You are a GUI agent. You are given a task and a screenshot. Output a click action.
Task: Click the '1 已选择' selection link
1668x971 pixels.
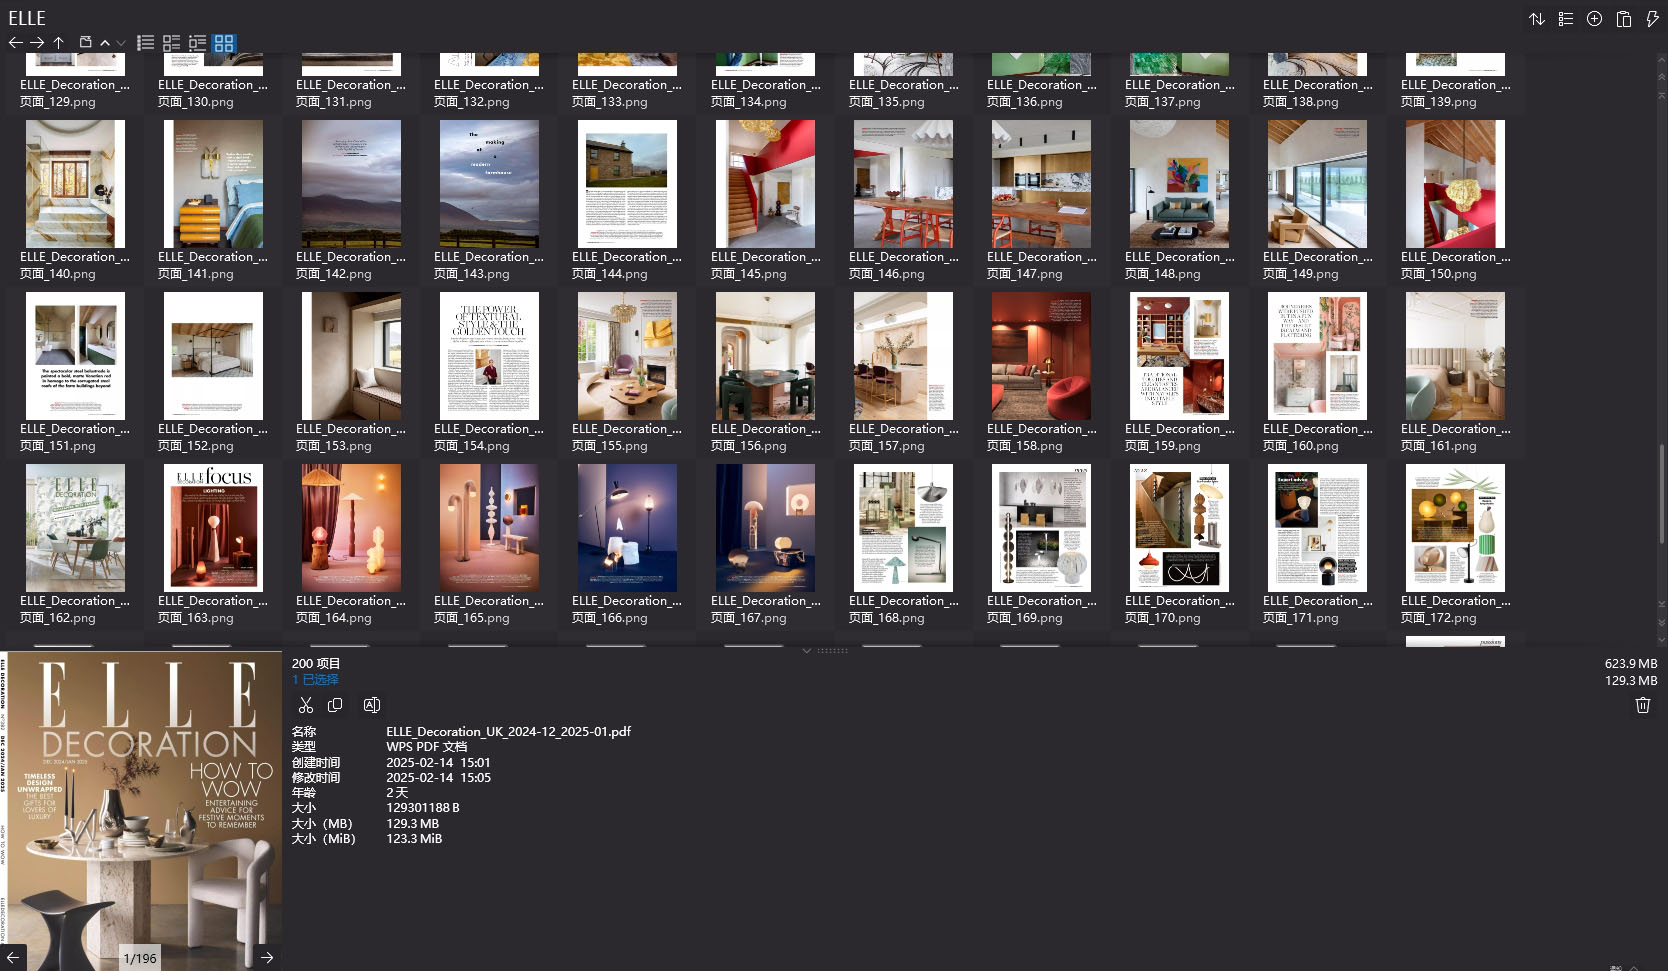[x=315, y=679]
